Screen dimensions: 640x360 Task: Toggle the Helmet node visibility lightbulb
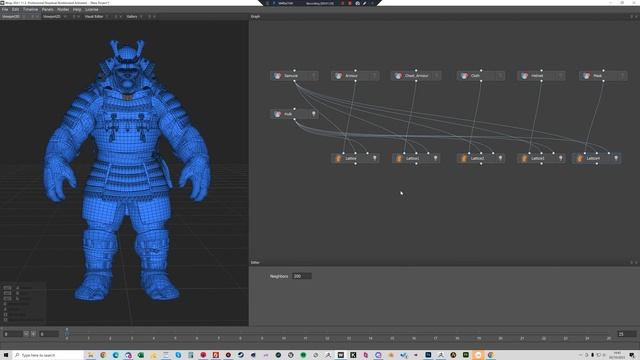(x=560, y=76)
